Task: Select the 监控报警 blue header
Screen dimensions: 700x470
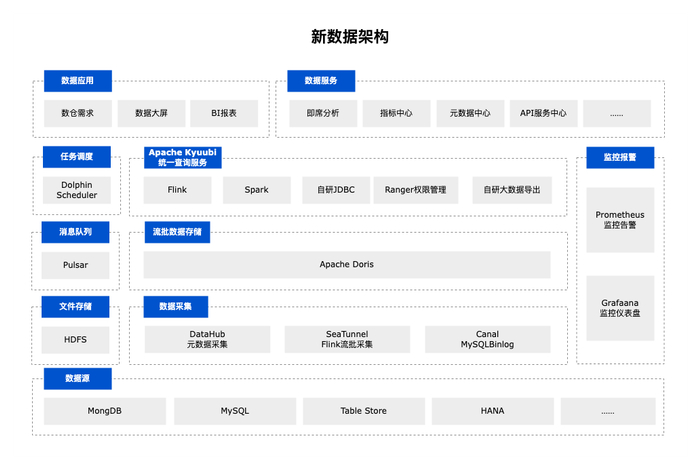Action: (x=620, y=158)
